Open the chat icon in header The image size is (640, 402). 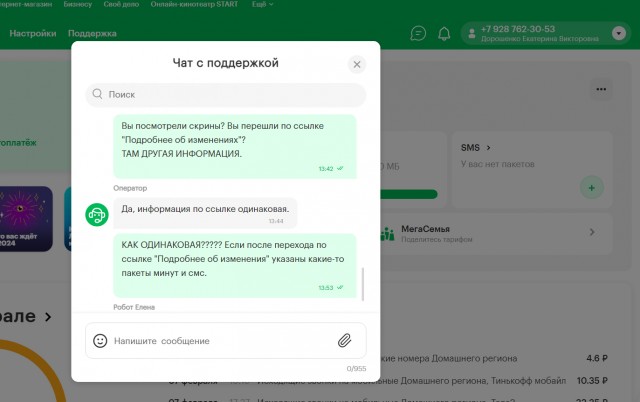[x=418, y=33]
